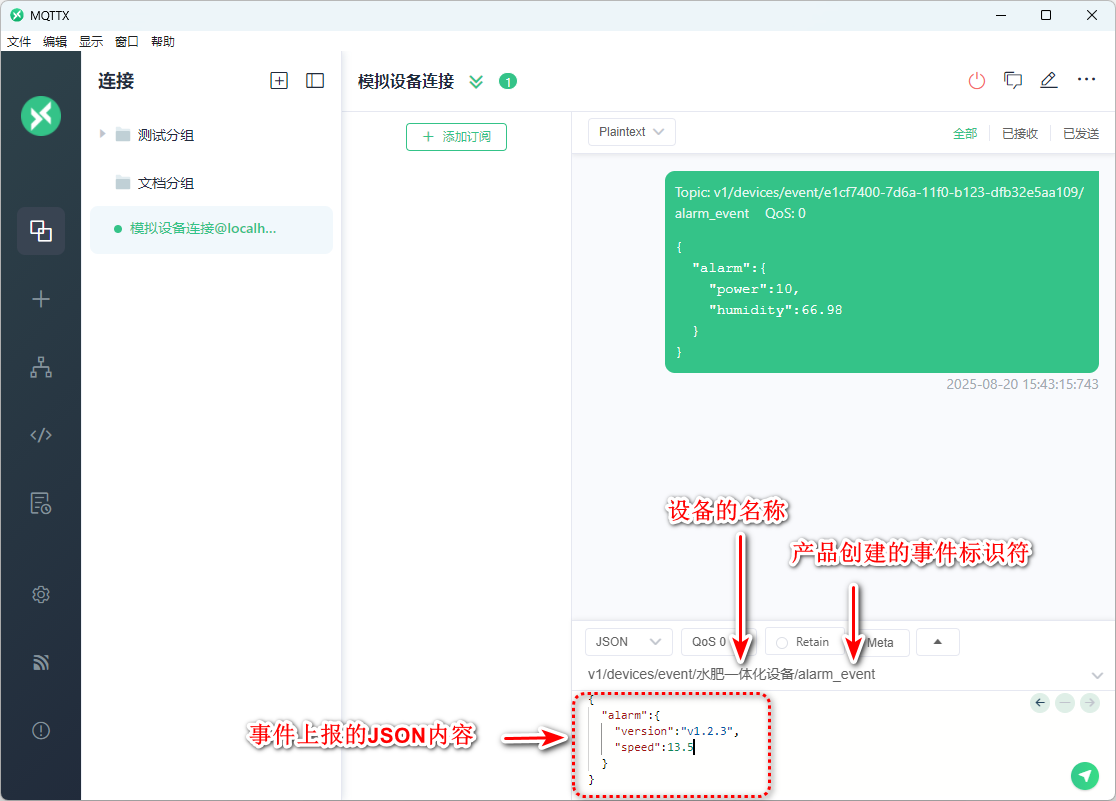1116x801 pixels.
Task: Open the 帮助 menu
Action: (x=163, y=42)
